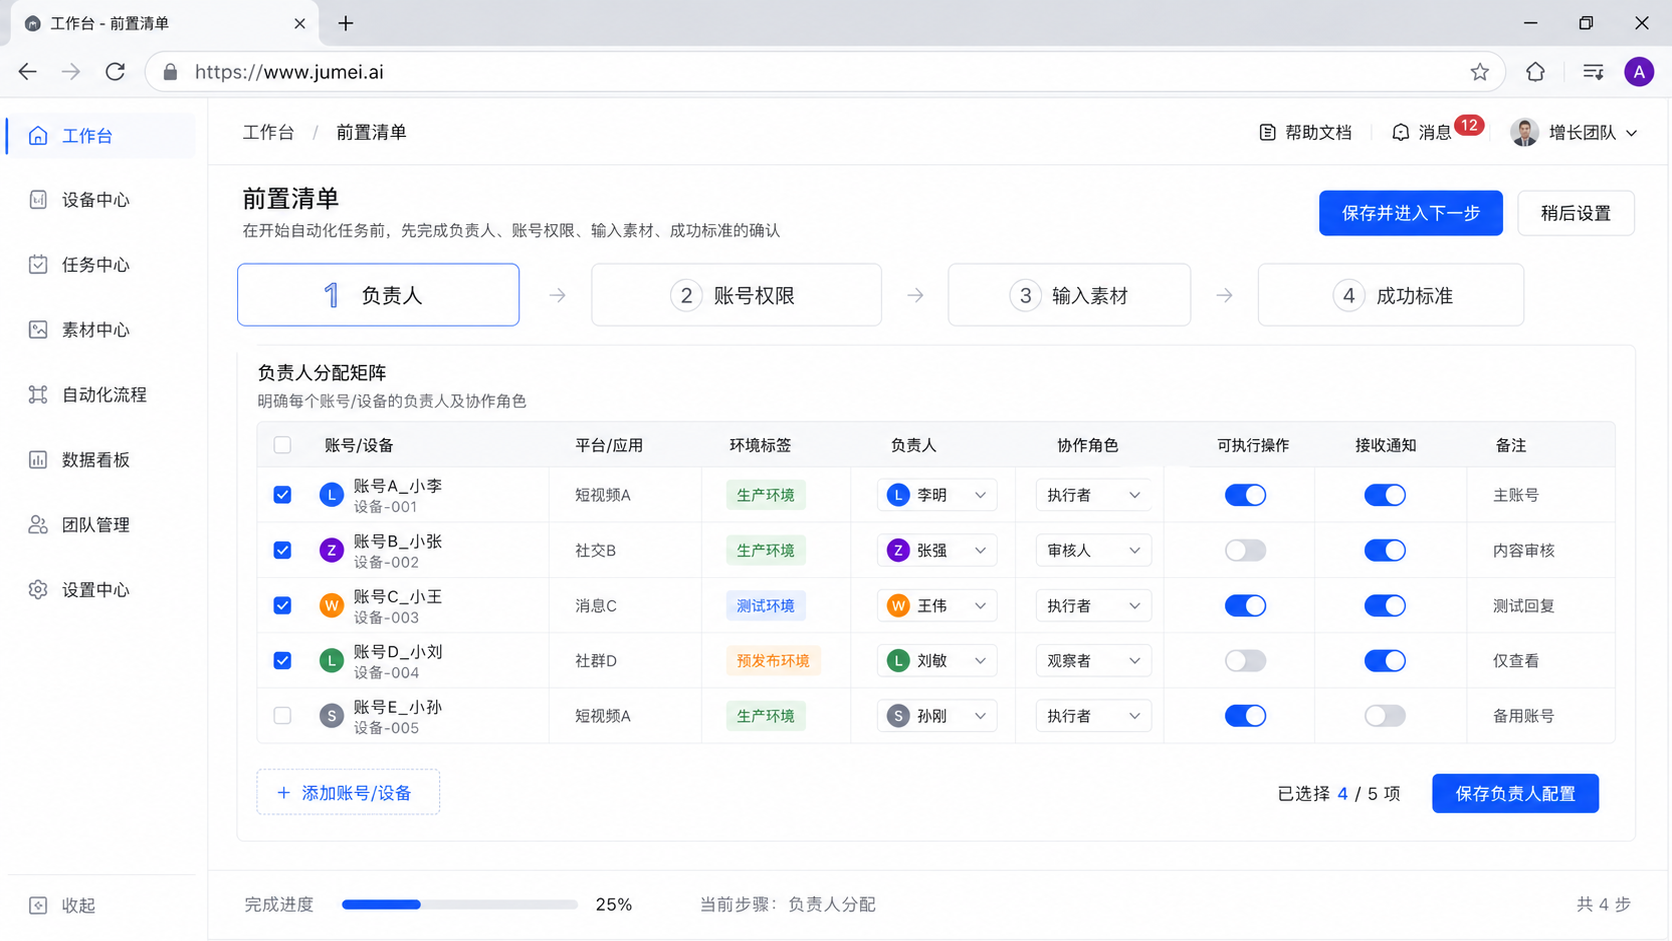Click 保存并进入下一步 button
1672x941 pixels.
coord(1410,213)
